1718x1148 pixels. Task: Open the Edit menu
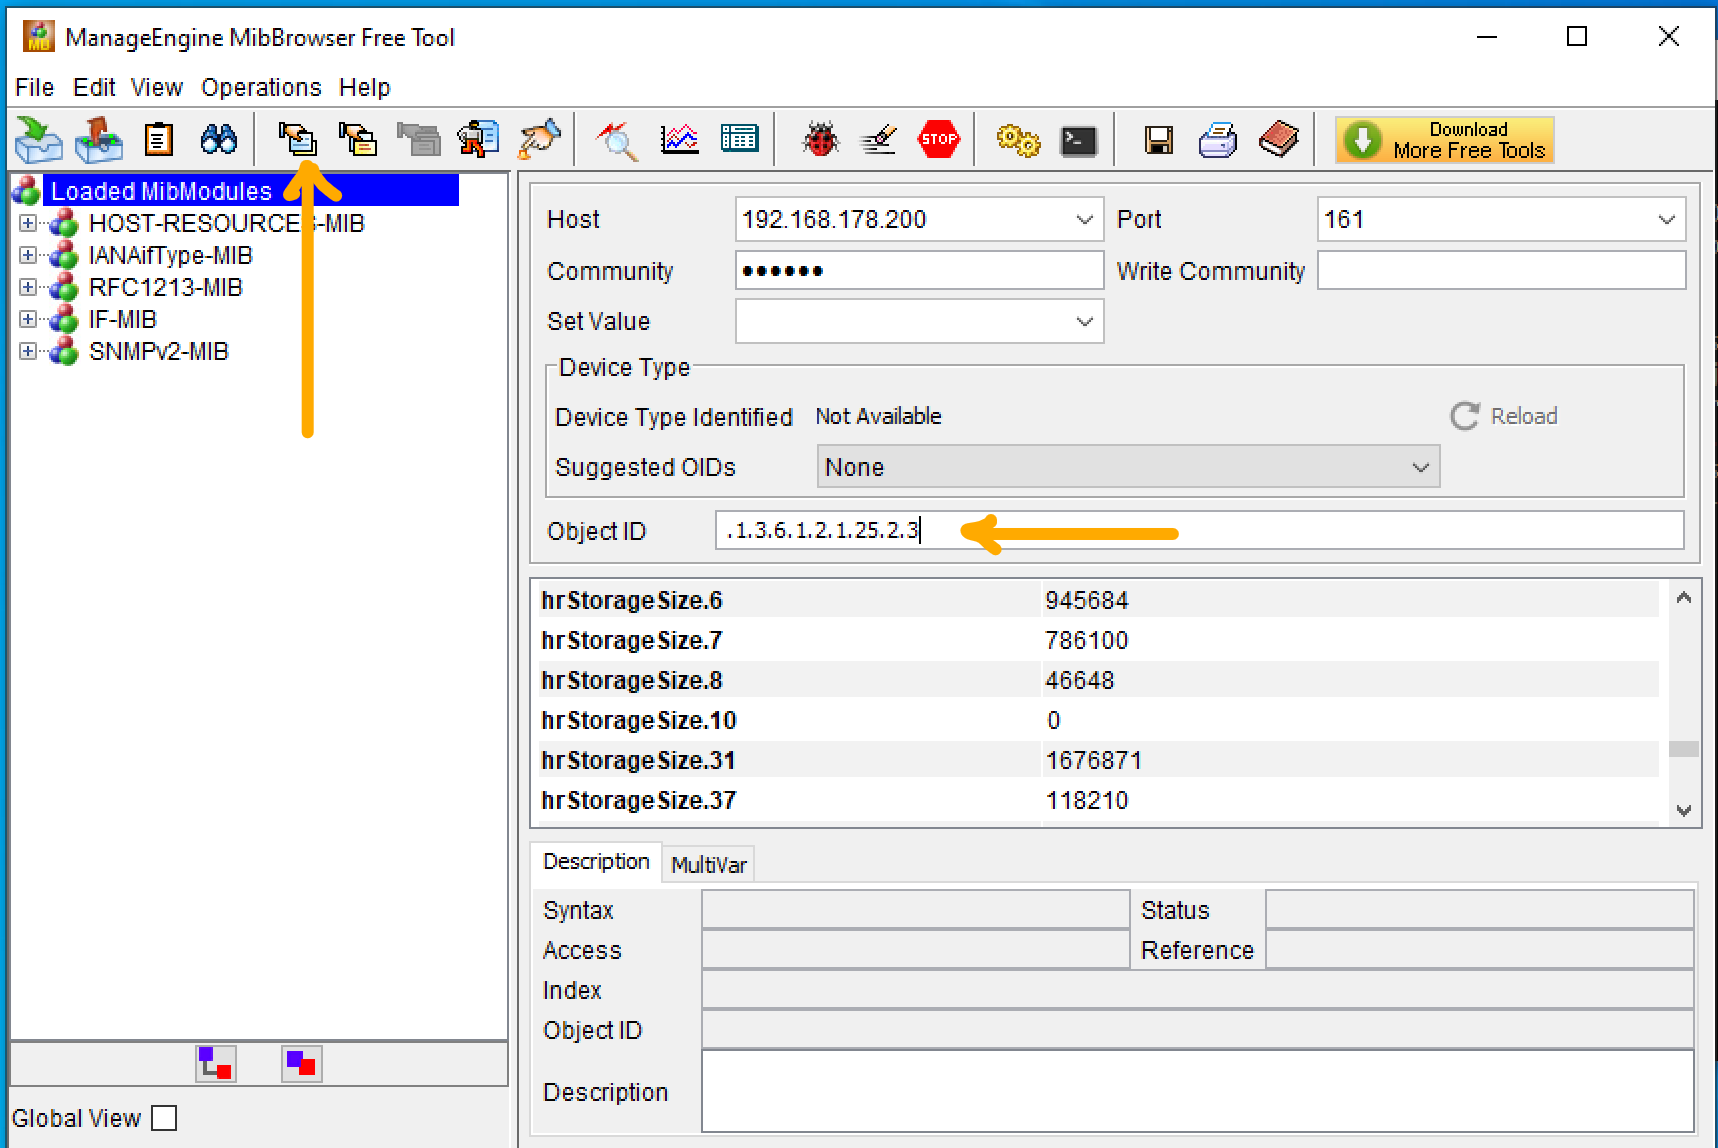coord(94,87)
